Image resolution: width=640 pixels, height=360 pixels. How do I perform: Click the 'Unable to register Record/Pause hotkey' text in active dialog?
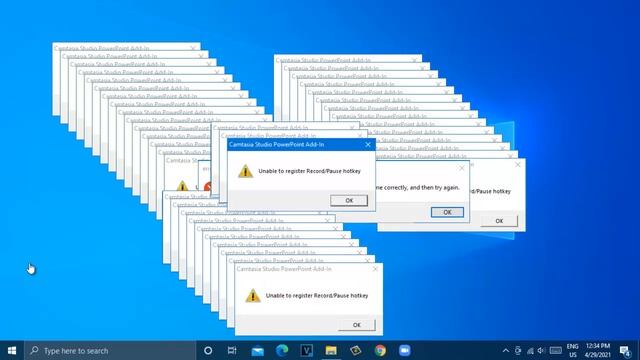point(309,171)
